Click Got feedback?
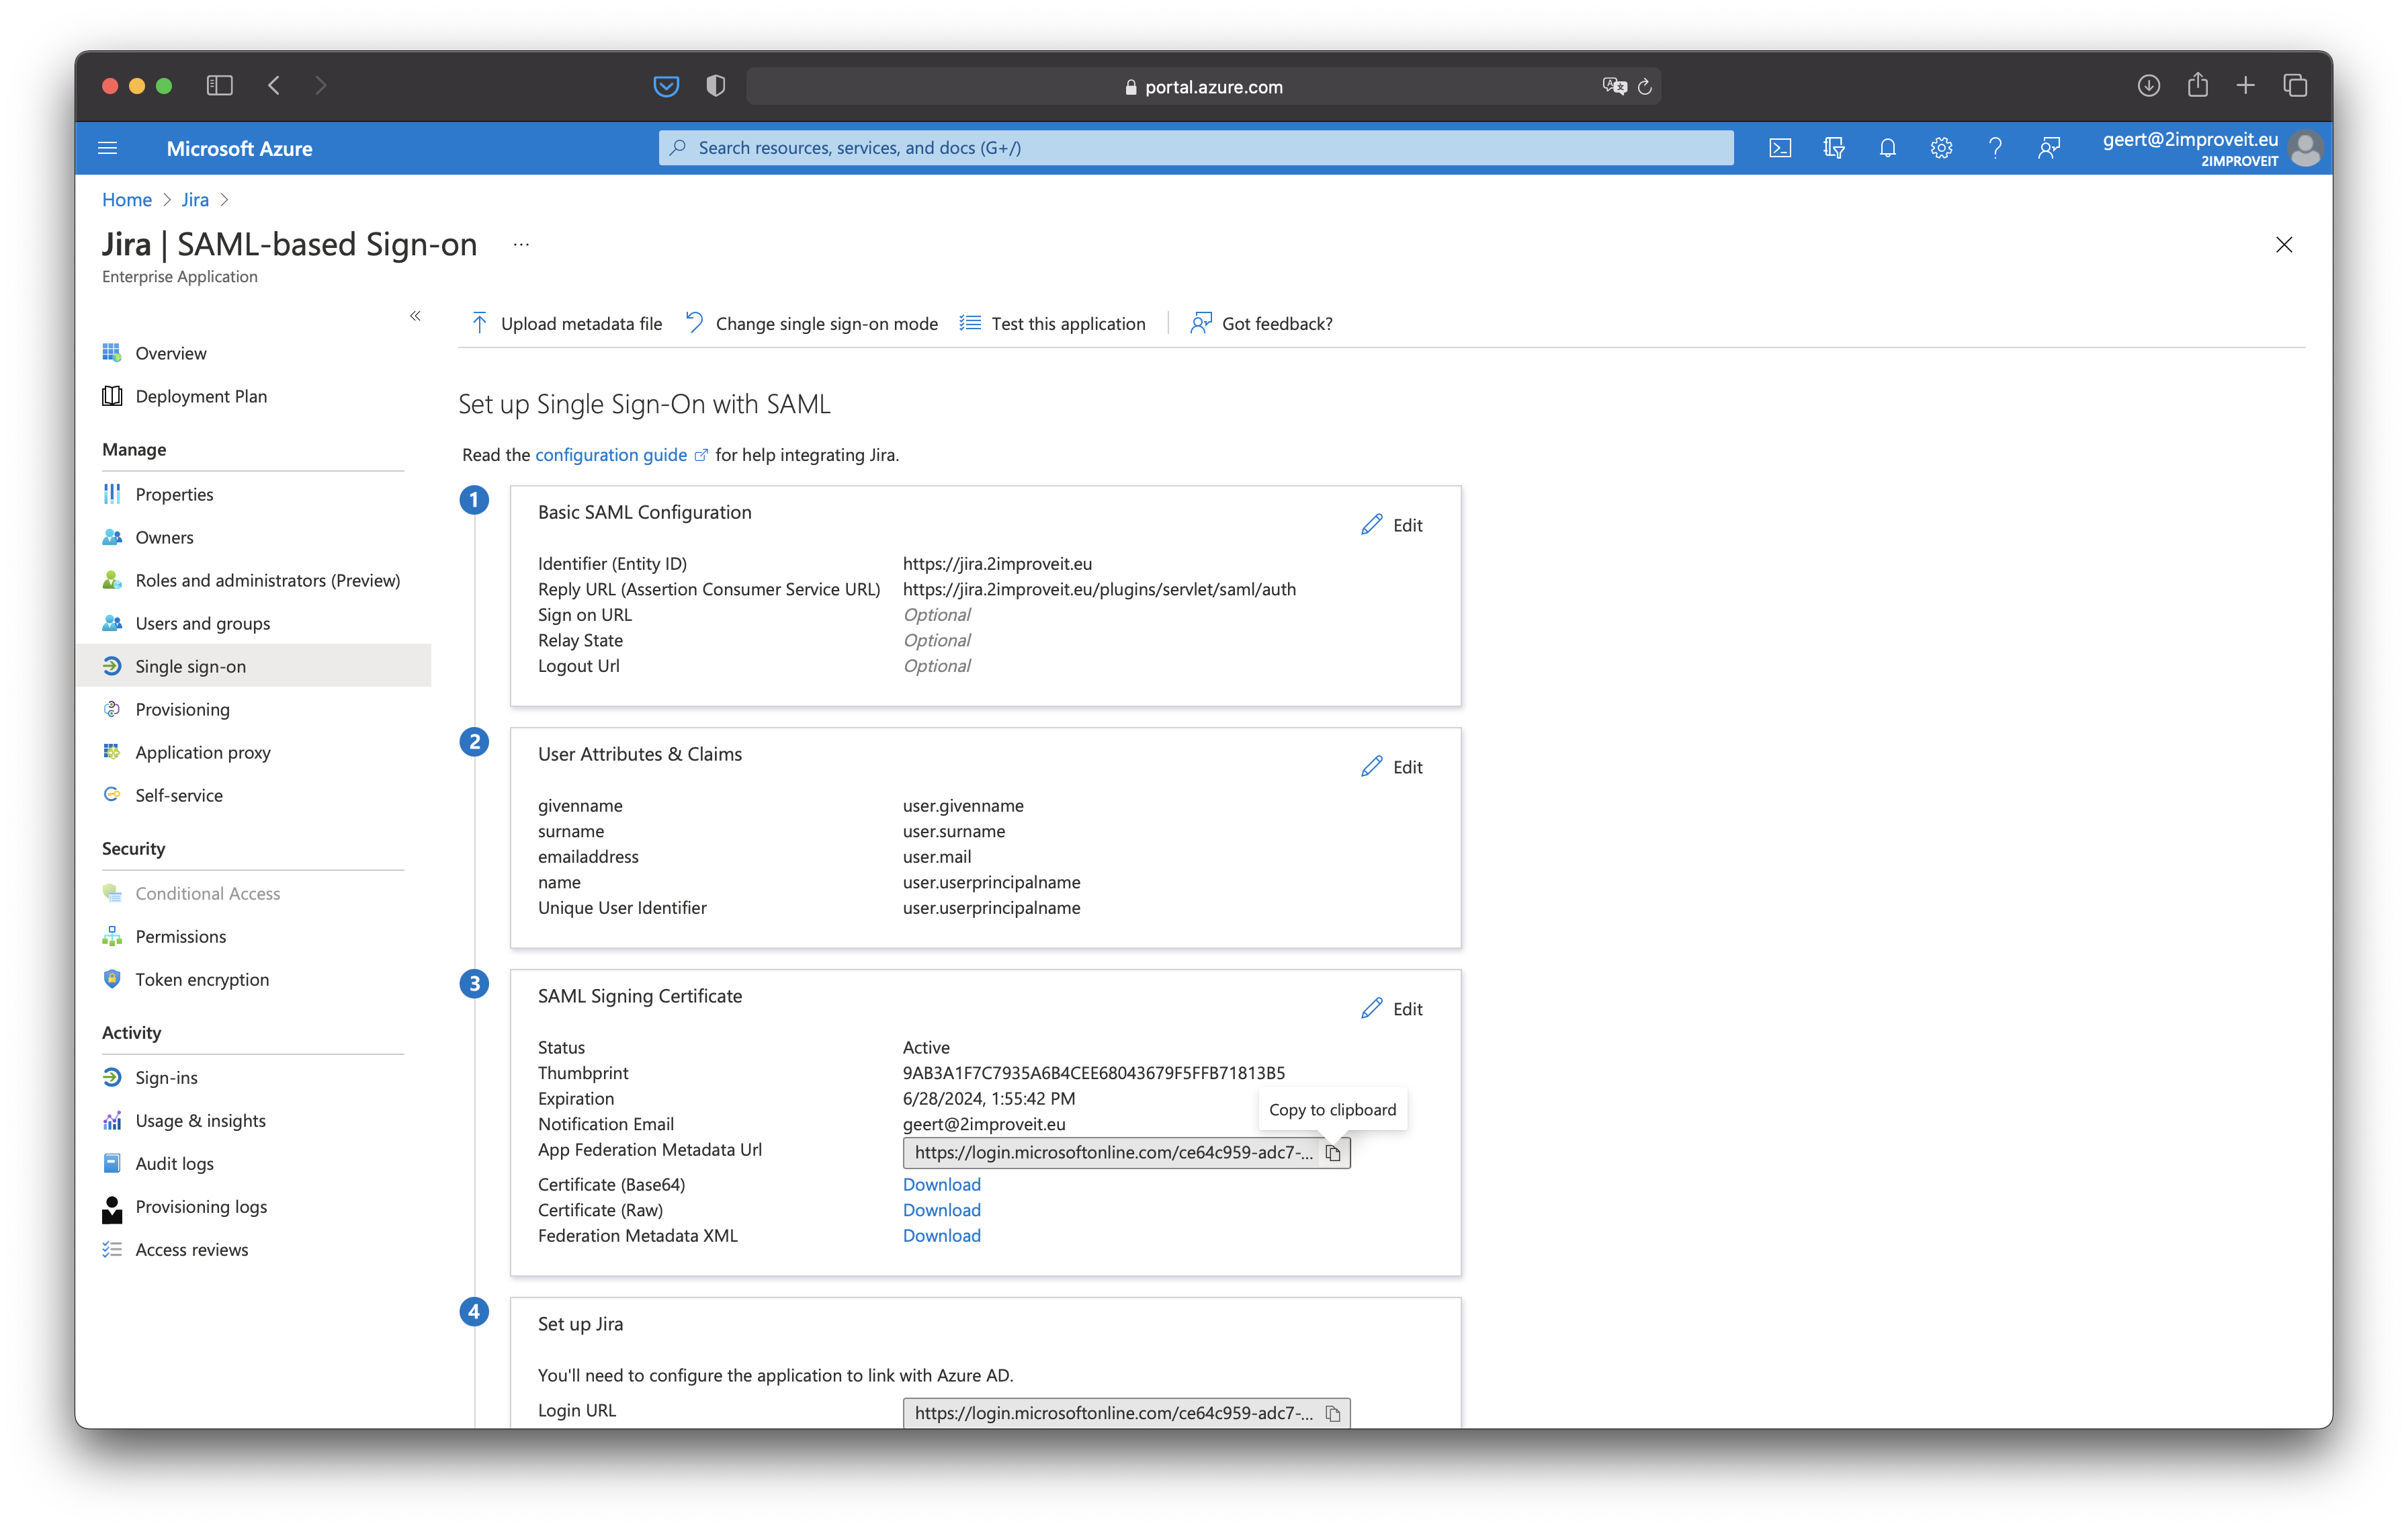The width and height of the screenshot is (2408, 1528). click(x=1261, y=323)
